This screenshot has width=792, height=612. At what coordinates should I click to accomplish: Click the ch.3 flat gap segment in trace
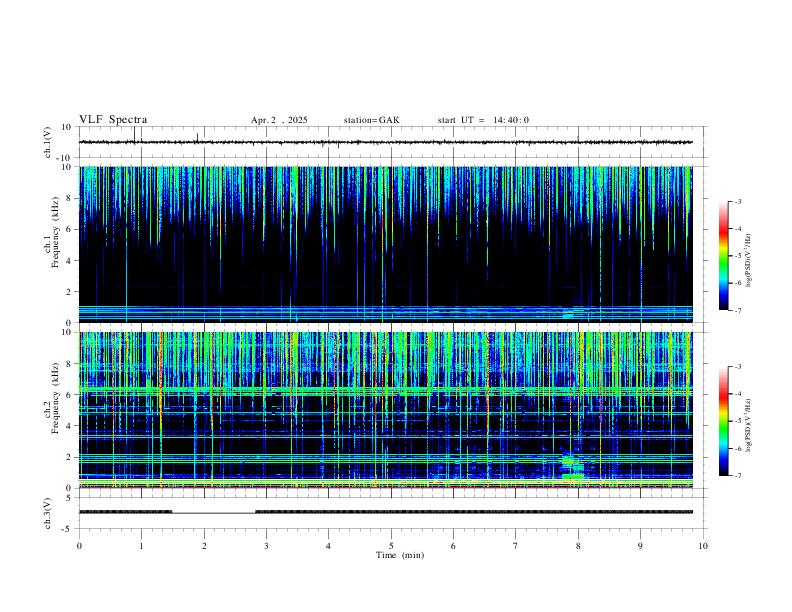tap(214, 513)
